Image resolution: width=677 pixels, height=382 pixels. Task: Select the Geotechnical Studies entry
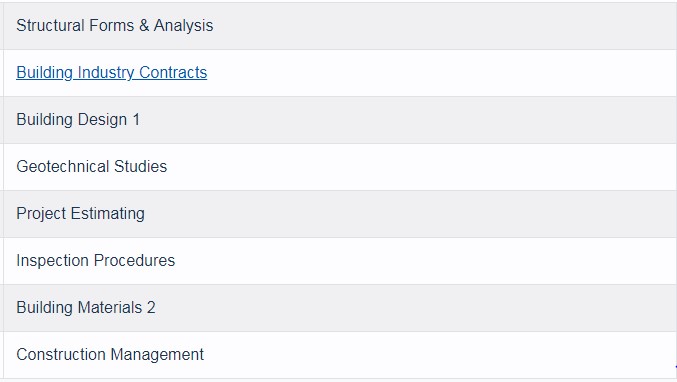click(x=92, y=166)
